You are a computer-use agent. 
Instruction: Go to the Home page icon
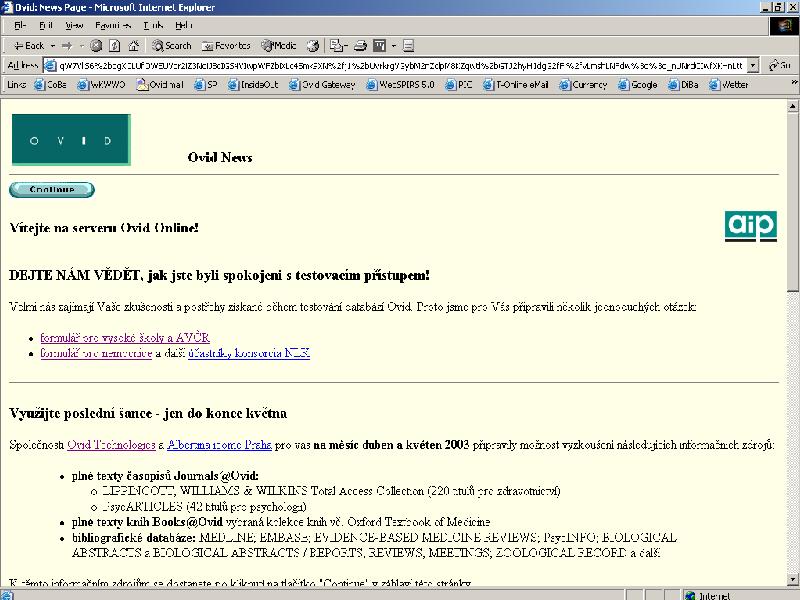click(134, 46)
